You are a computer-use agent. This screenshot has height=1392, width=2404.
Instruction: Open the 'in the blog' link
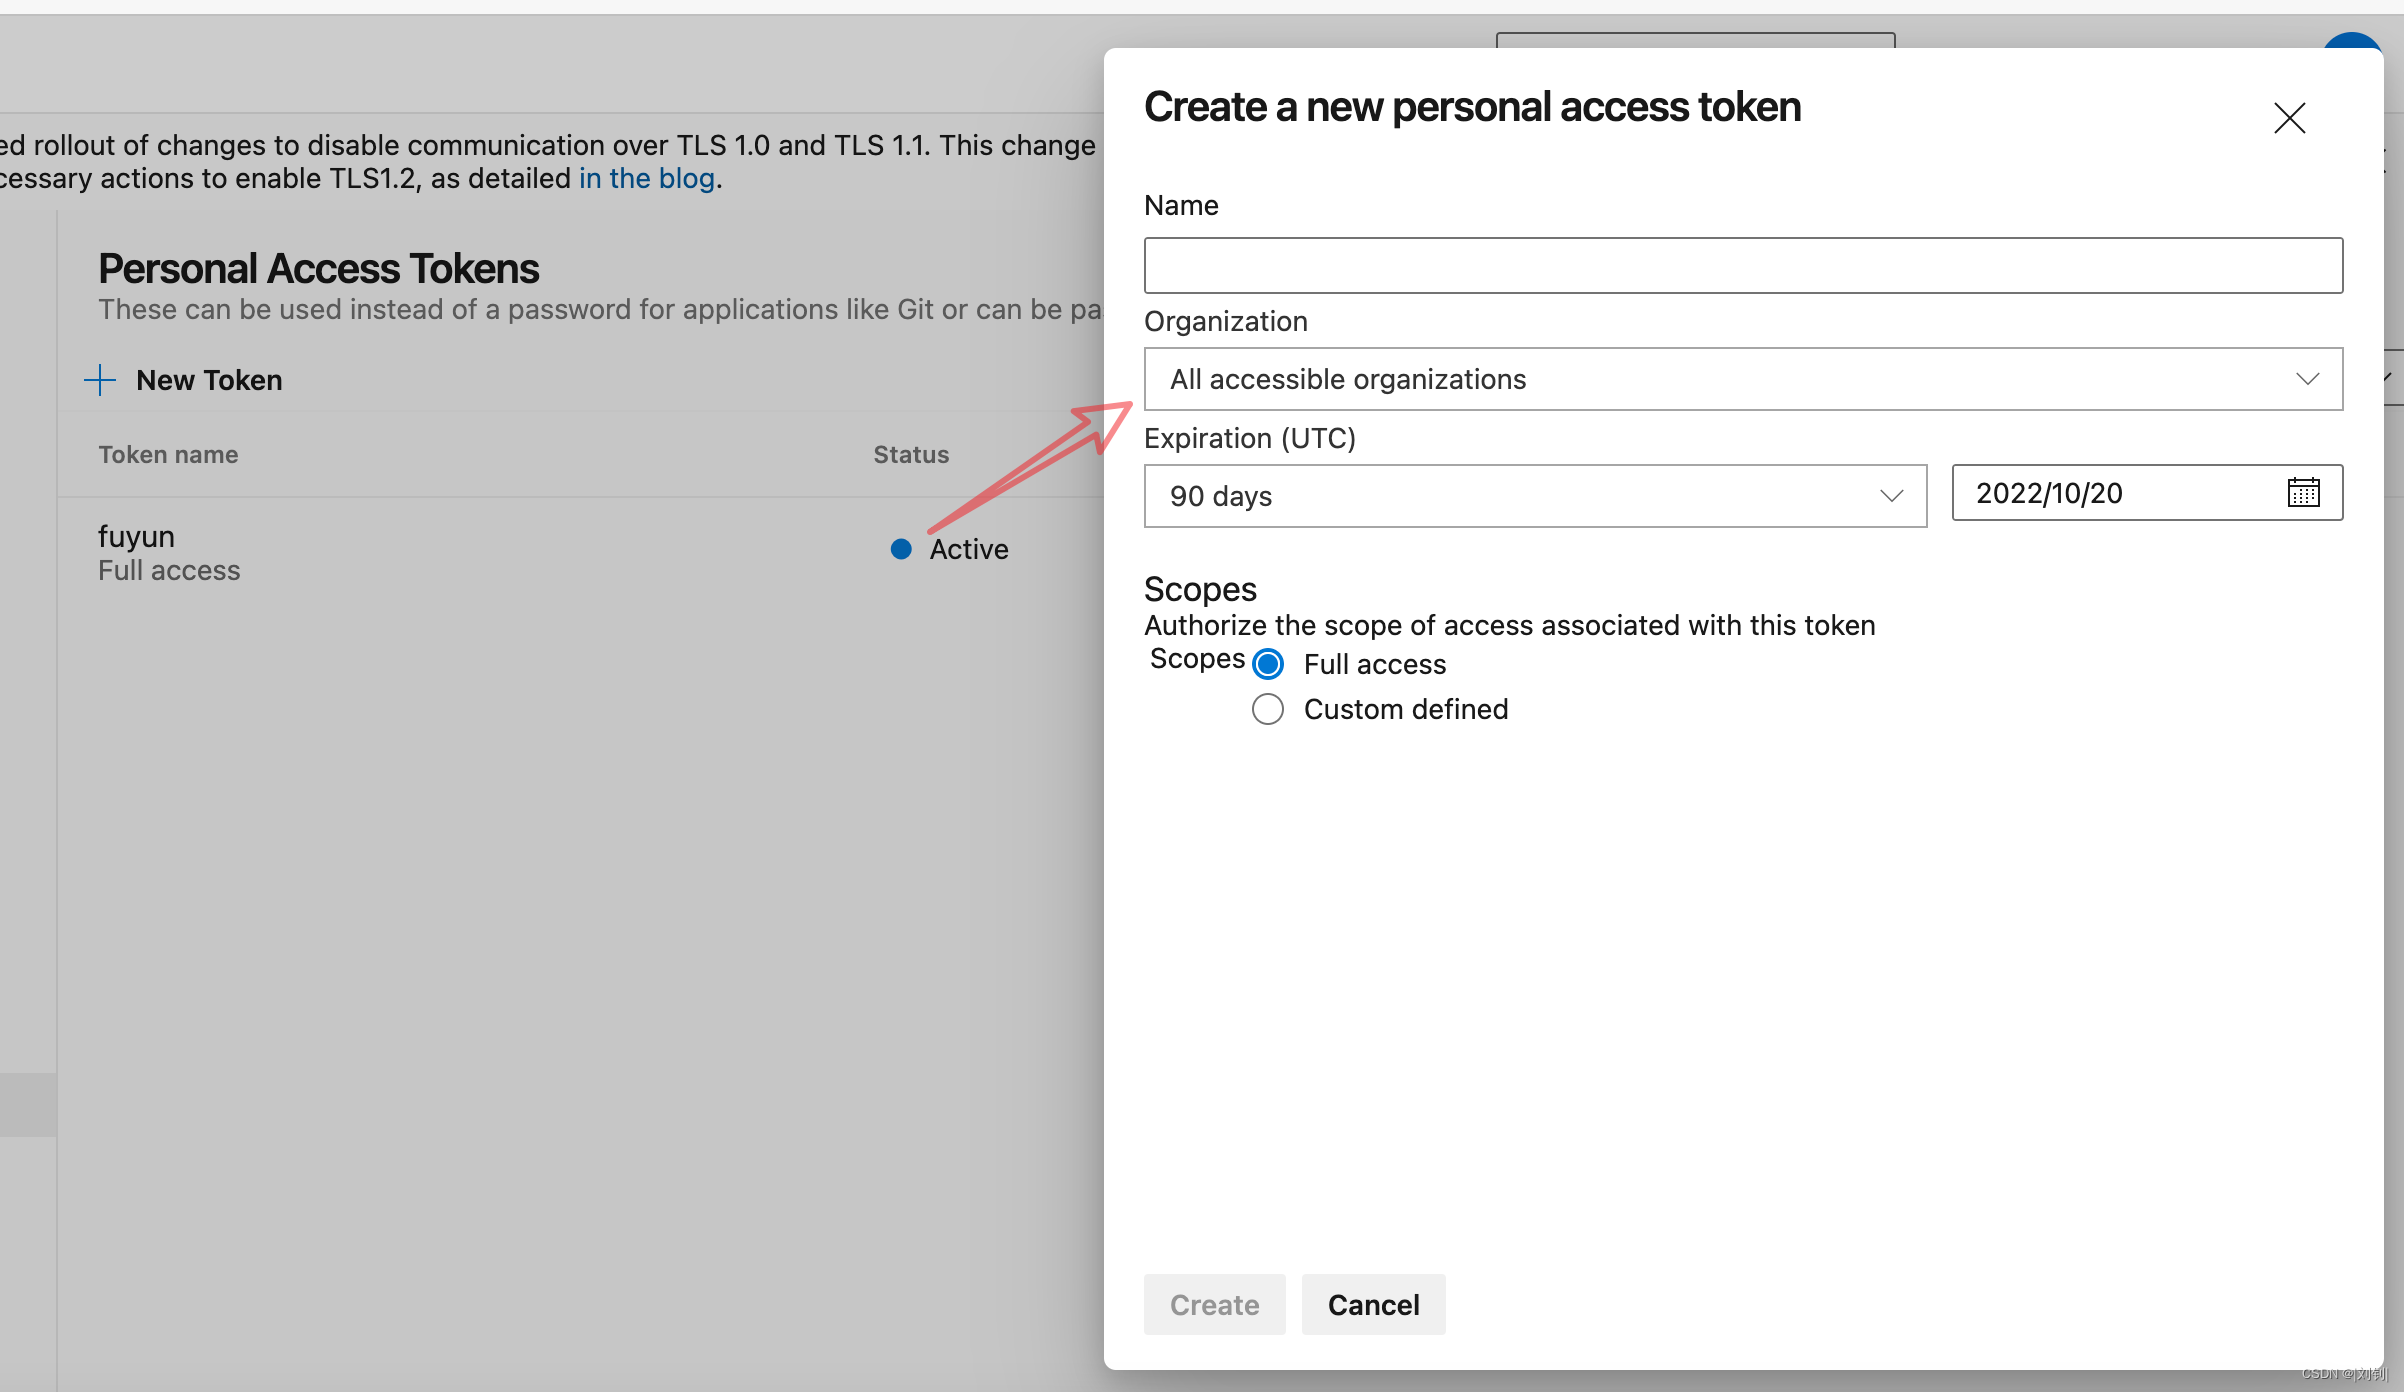pos(647,179)
